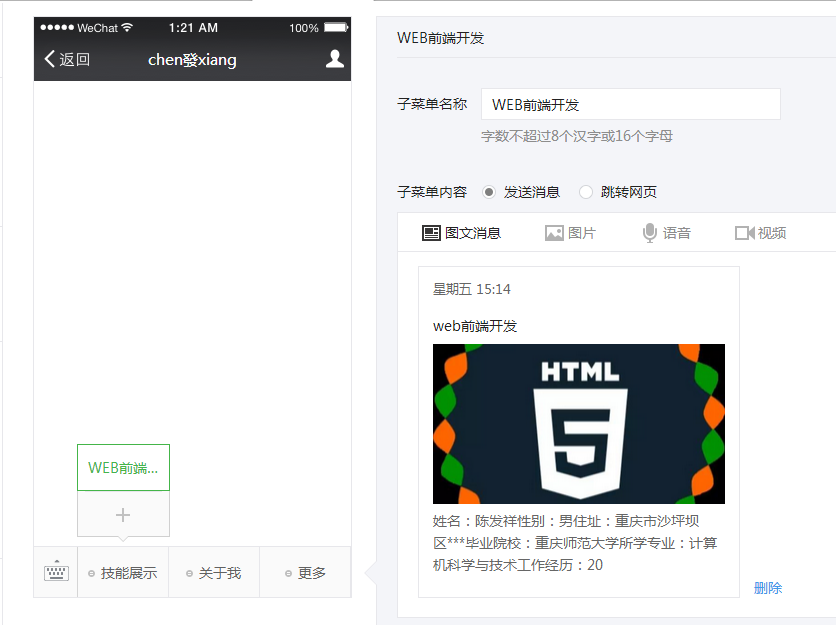The height and width of the screenshot is (625, 836).
Task: Click the 删除 delete link
Action: pyautogui.click(x=768, y=588)
